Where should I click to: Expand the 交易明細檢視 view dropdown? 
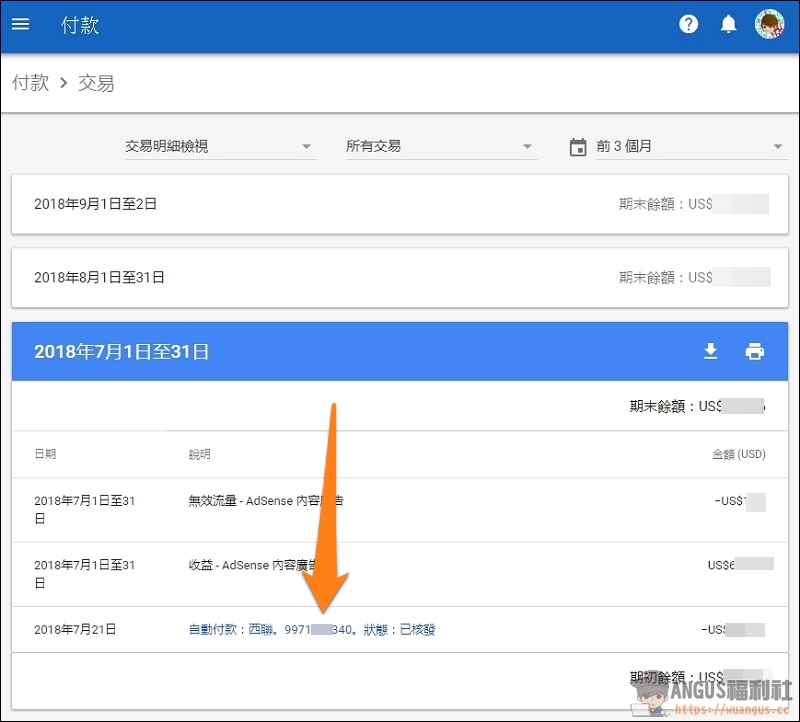[x=218, y=147]
